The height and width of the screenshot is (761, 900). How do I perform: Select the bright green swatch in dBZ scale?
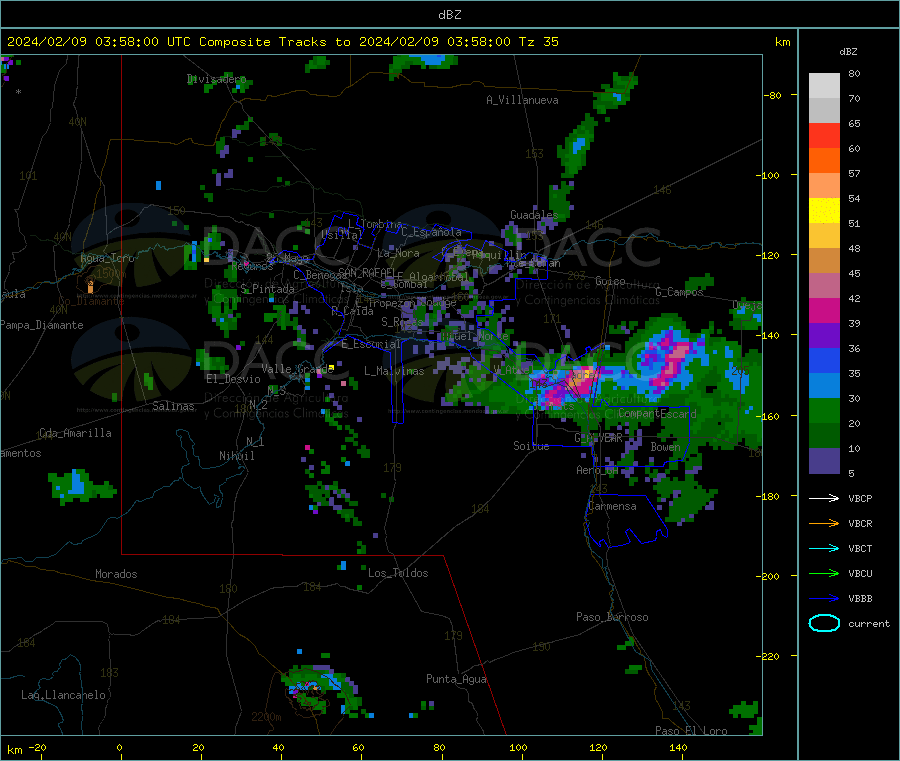tap(824, 410)
